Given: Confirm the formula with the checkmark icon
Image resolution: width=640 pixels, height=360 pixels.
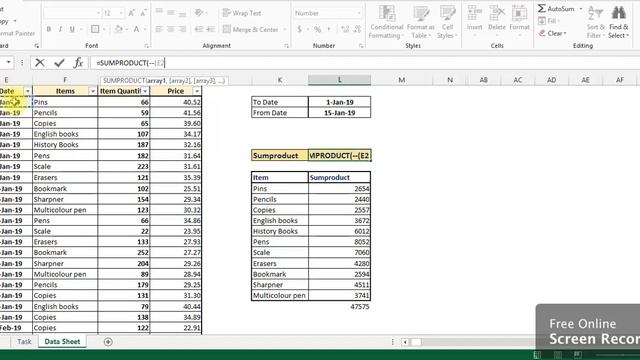Looking at the screenshot, I should click(x=59, y=63).
